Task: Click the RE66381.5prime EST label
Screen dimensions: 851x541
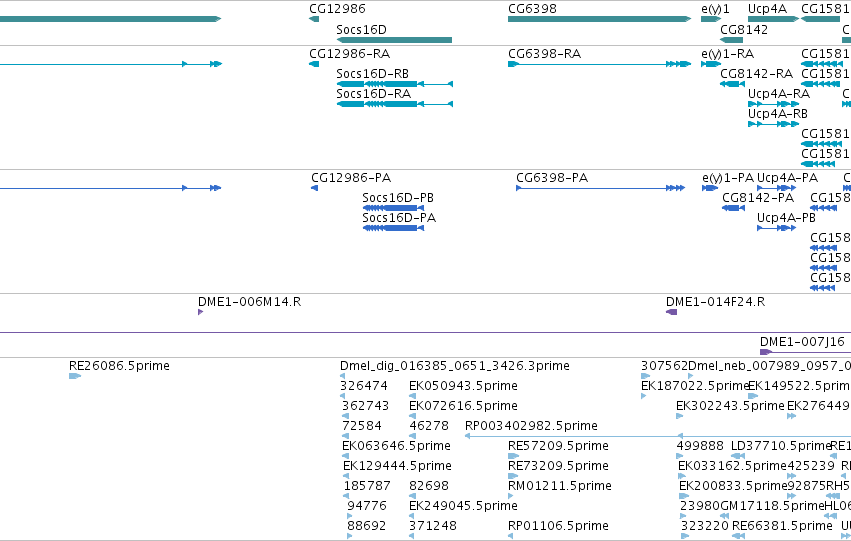Action: (782, 526)
